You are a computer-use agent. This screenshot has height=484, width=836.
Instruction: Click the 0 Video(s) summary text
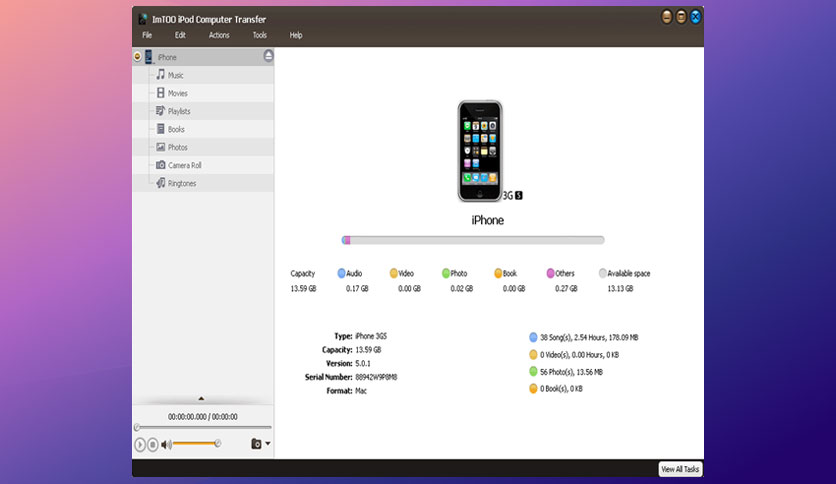tap(580, 355)
